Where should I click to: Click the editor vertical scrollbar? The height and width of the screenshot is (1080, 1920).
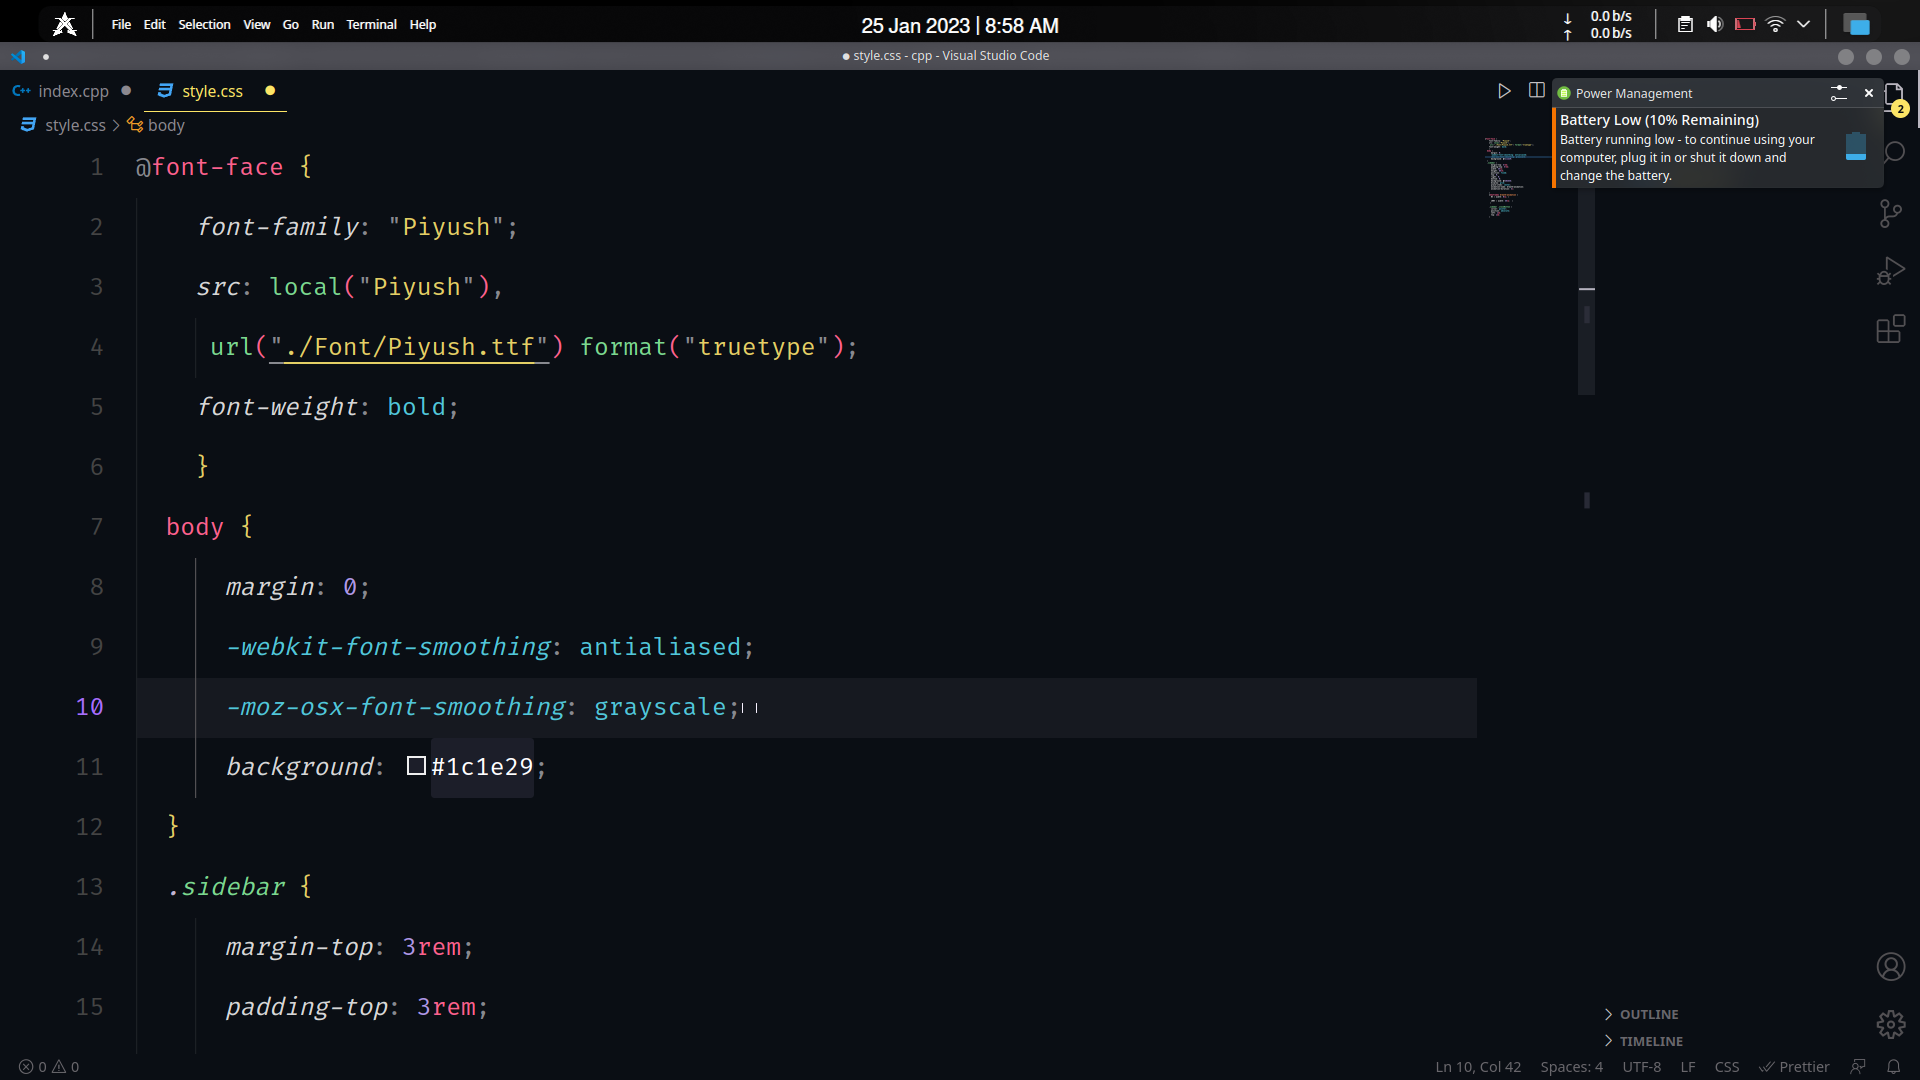1586,290
